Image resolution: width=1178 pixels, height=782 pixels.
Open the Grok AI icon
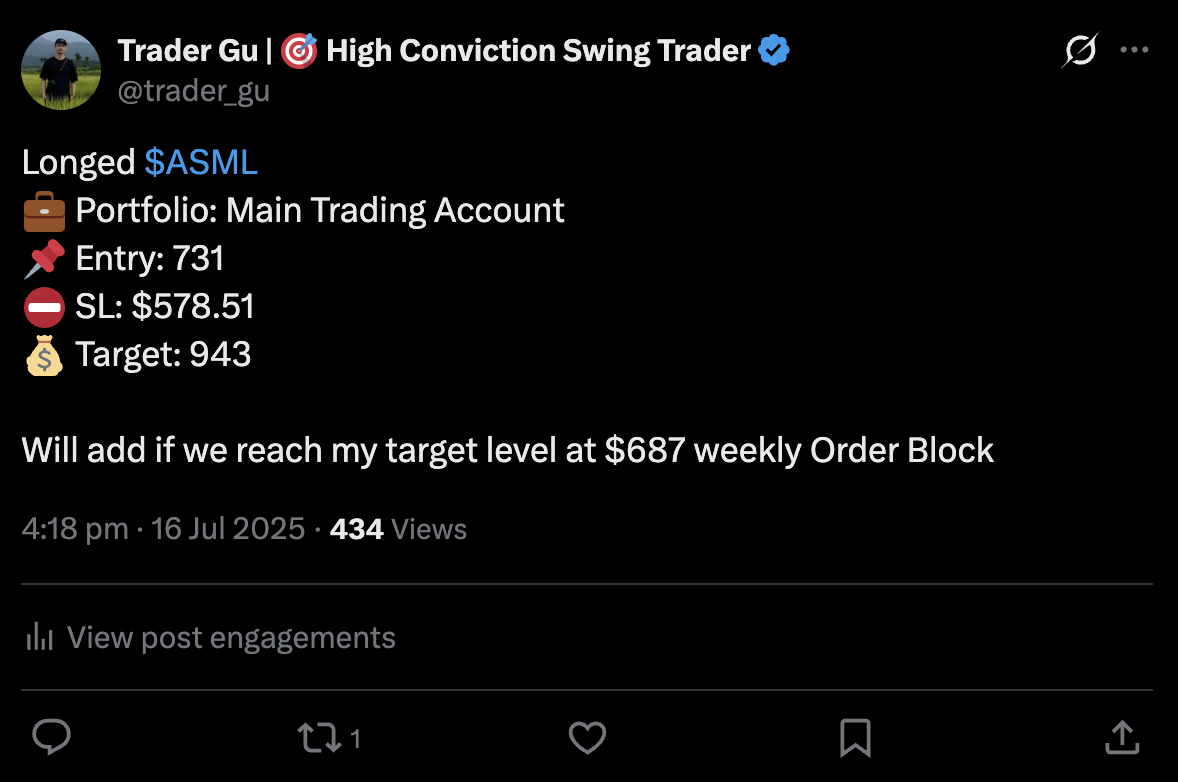(x=1079, y=52)
